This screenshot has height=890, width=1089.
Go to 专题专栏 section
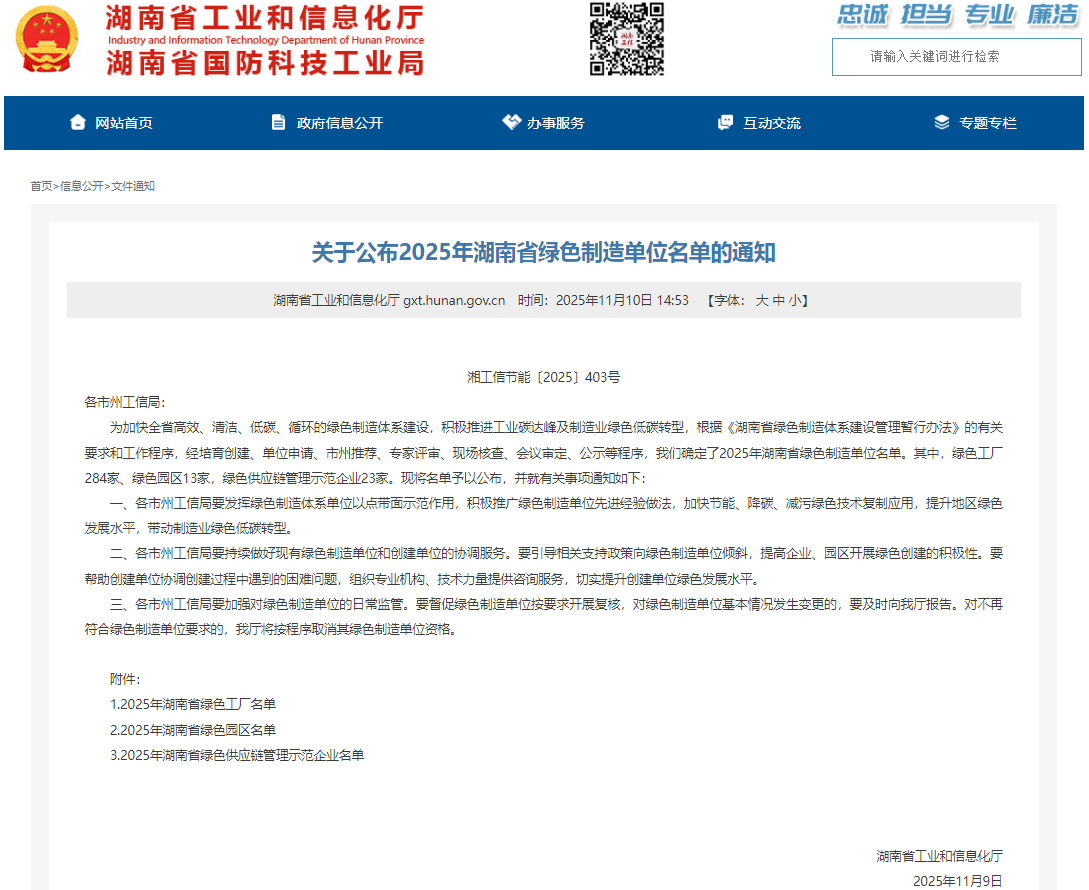tap(988, 123)
